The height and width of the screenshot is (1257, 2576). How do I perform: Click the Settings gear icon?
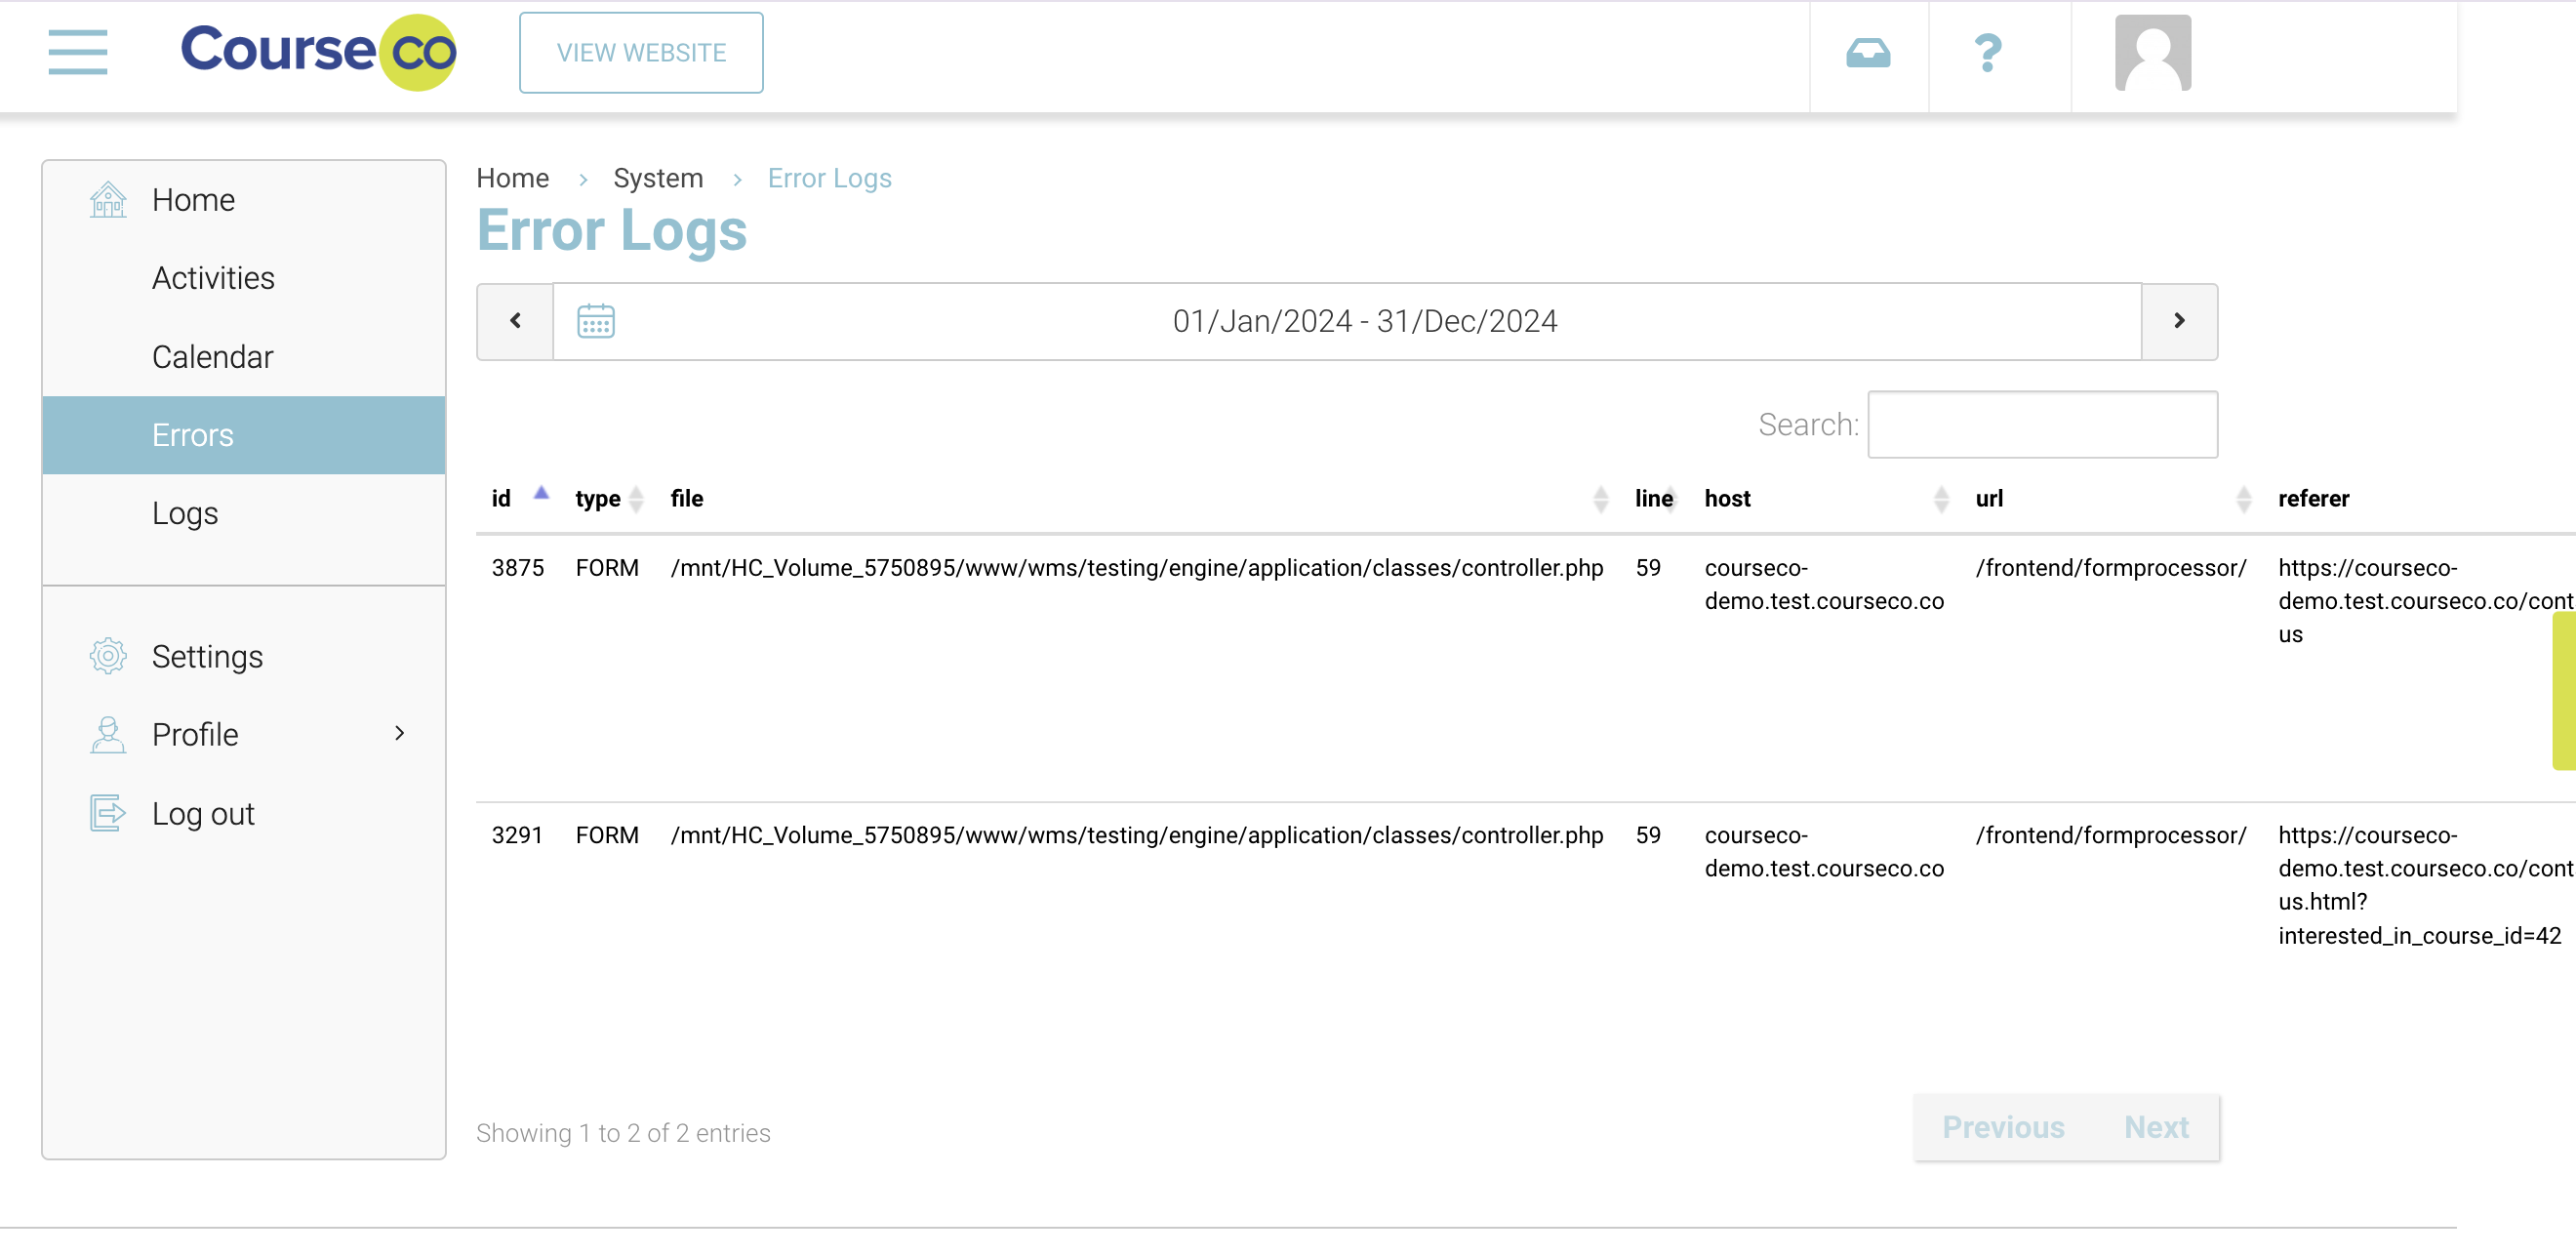click(107, 655)
